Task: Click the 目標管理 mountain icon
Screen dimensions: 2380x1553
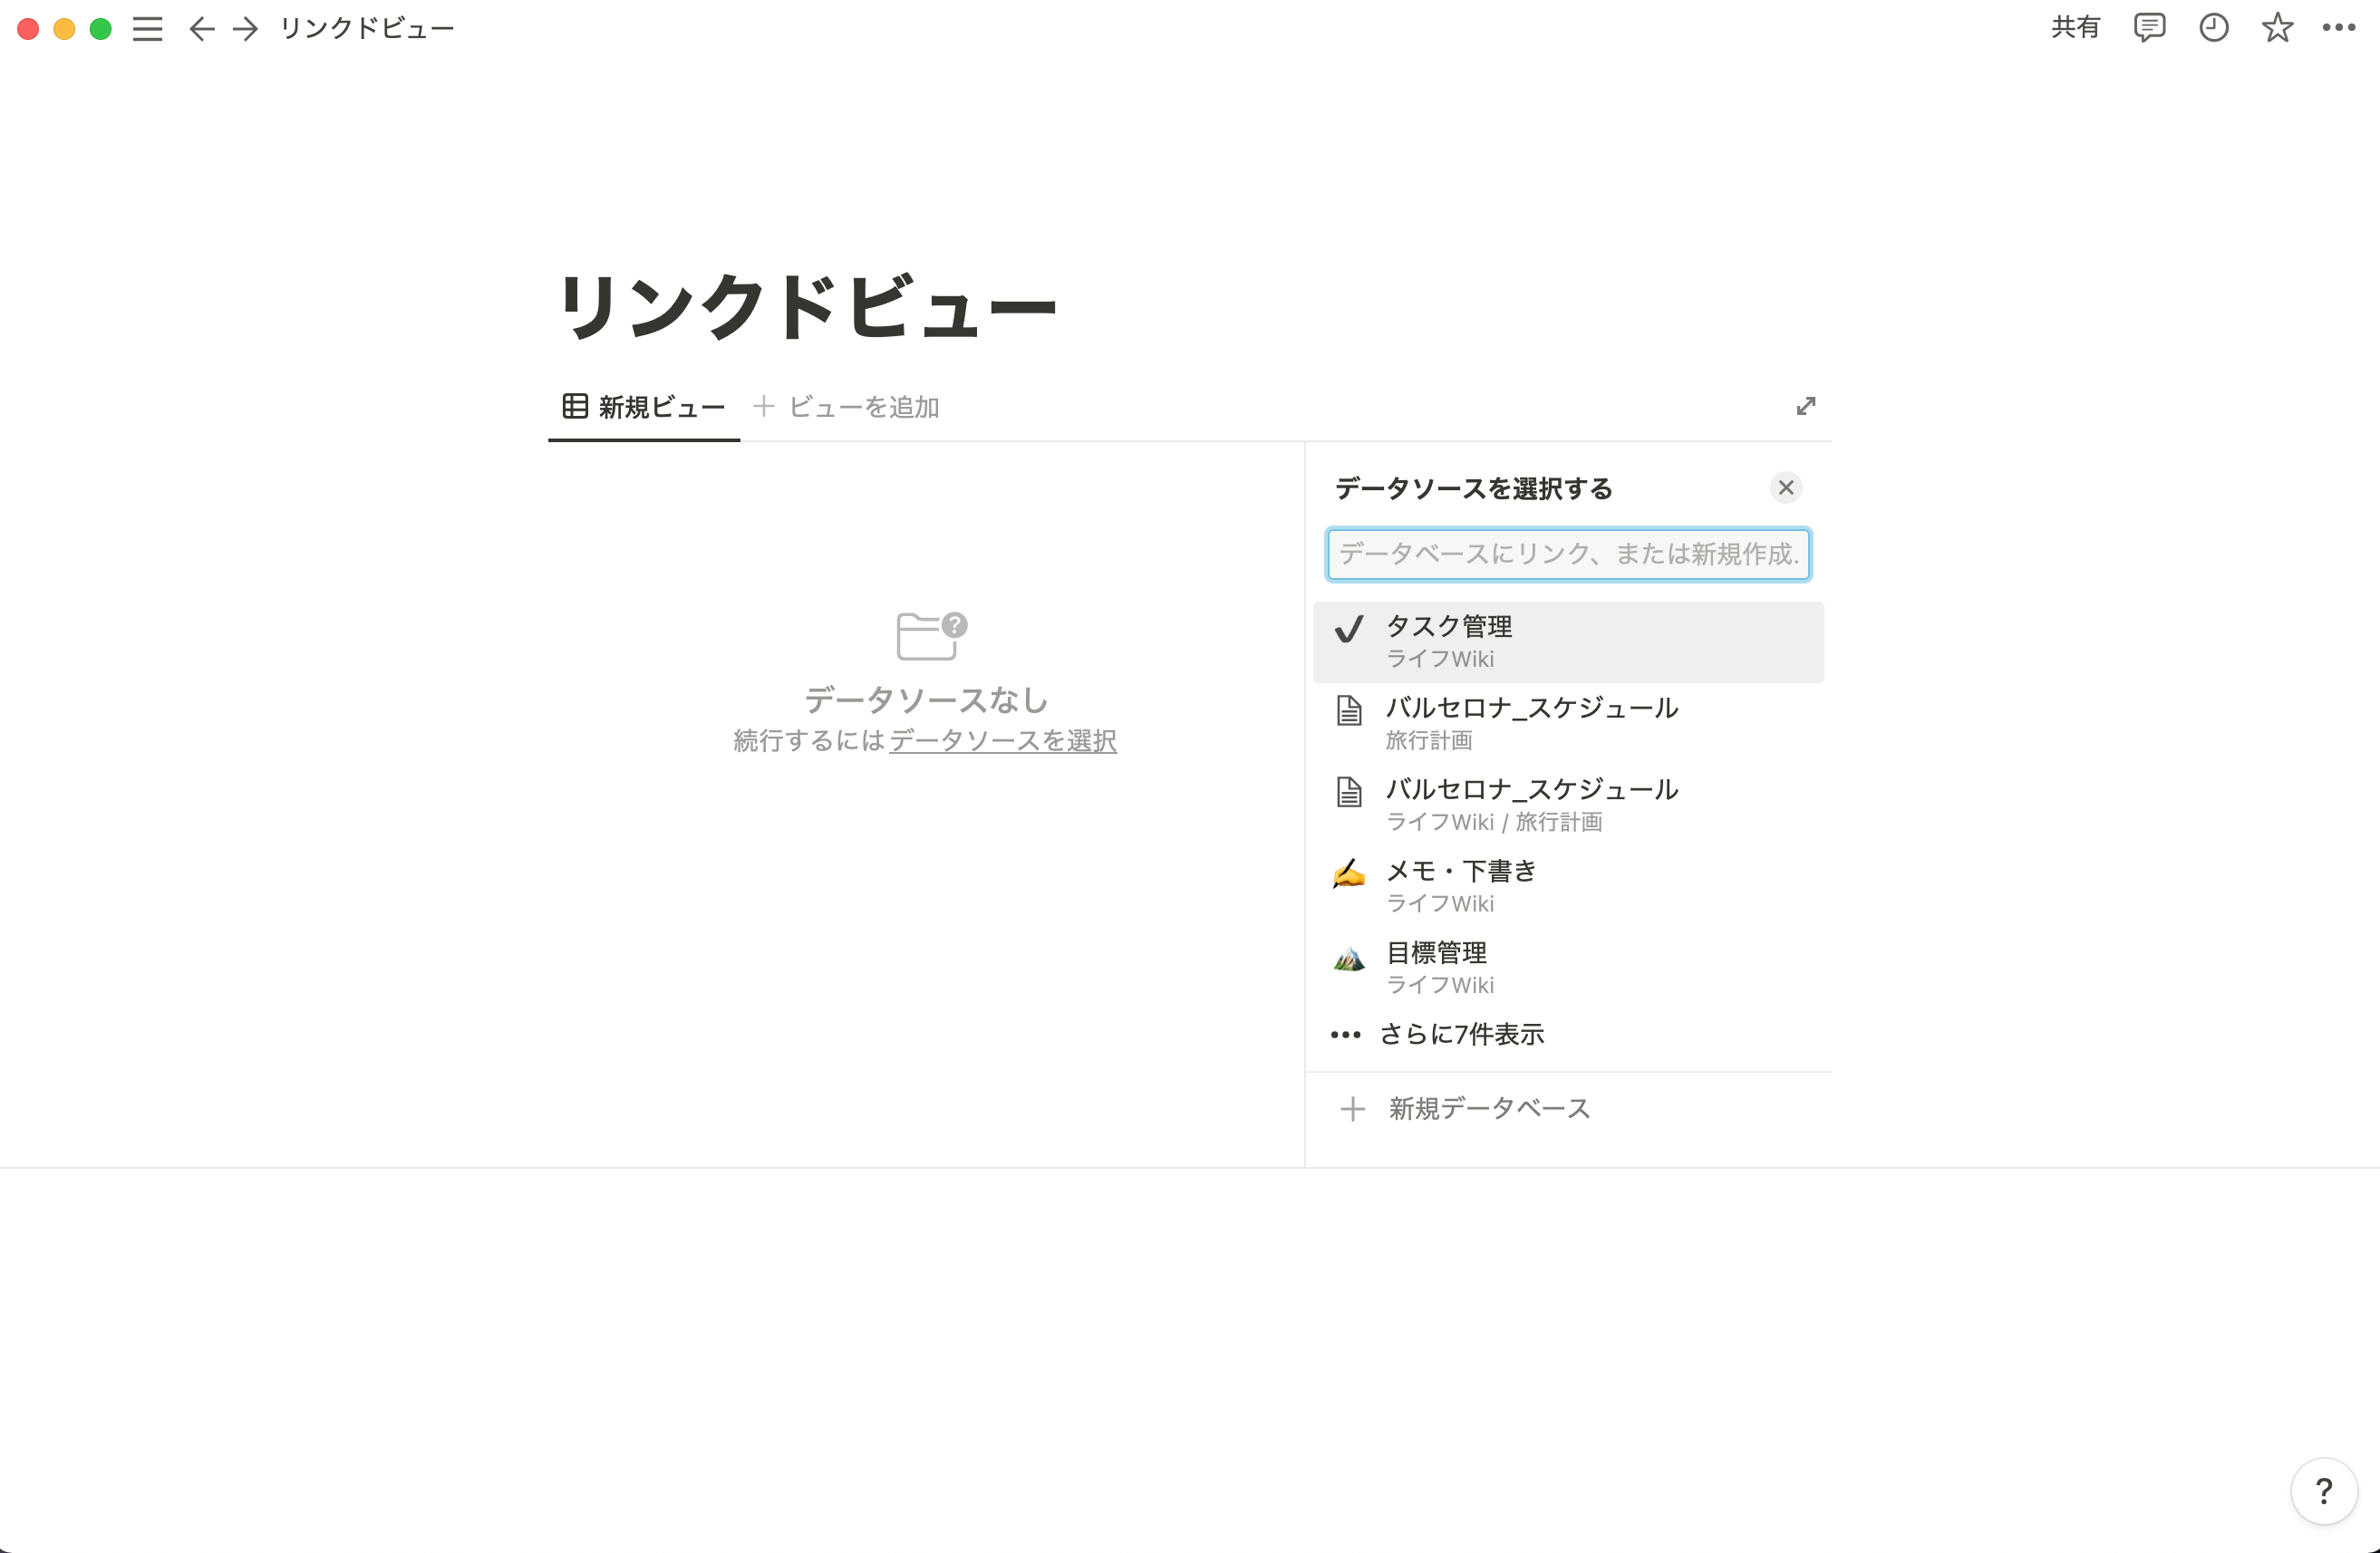Action: pyautogui.click(x=1349, y=959)
